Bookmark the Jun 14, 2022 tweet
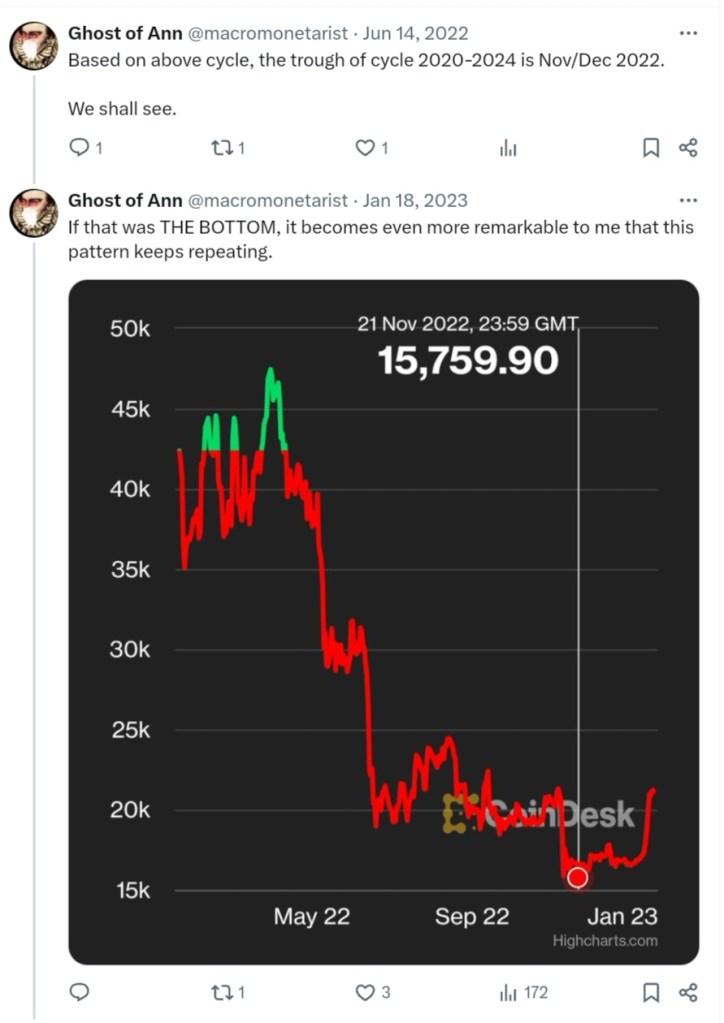Screen dimensions: 724x1023 click(x=650, y=148)
